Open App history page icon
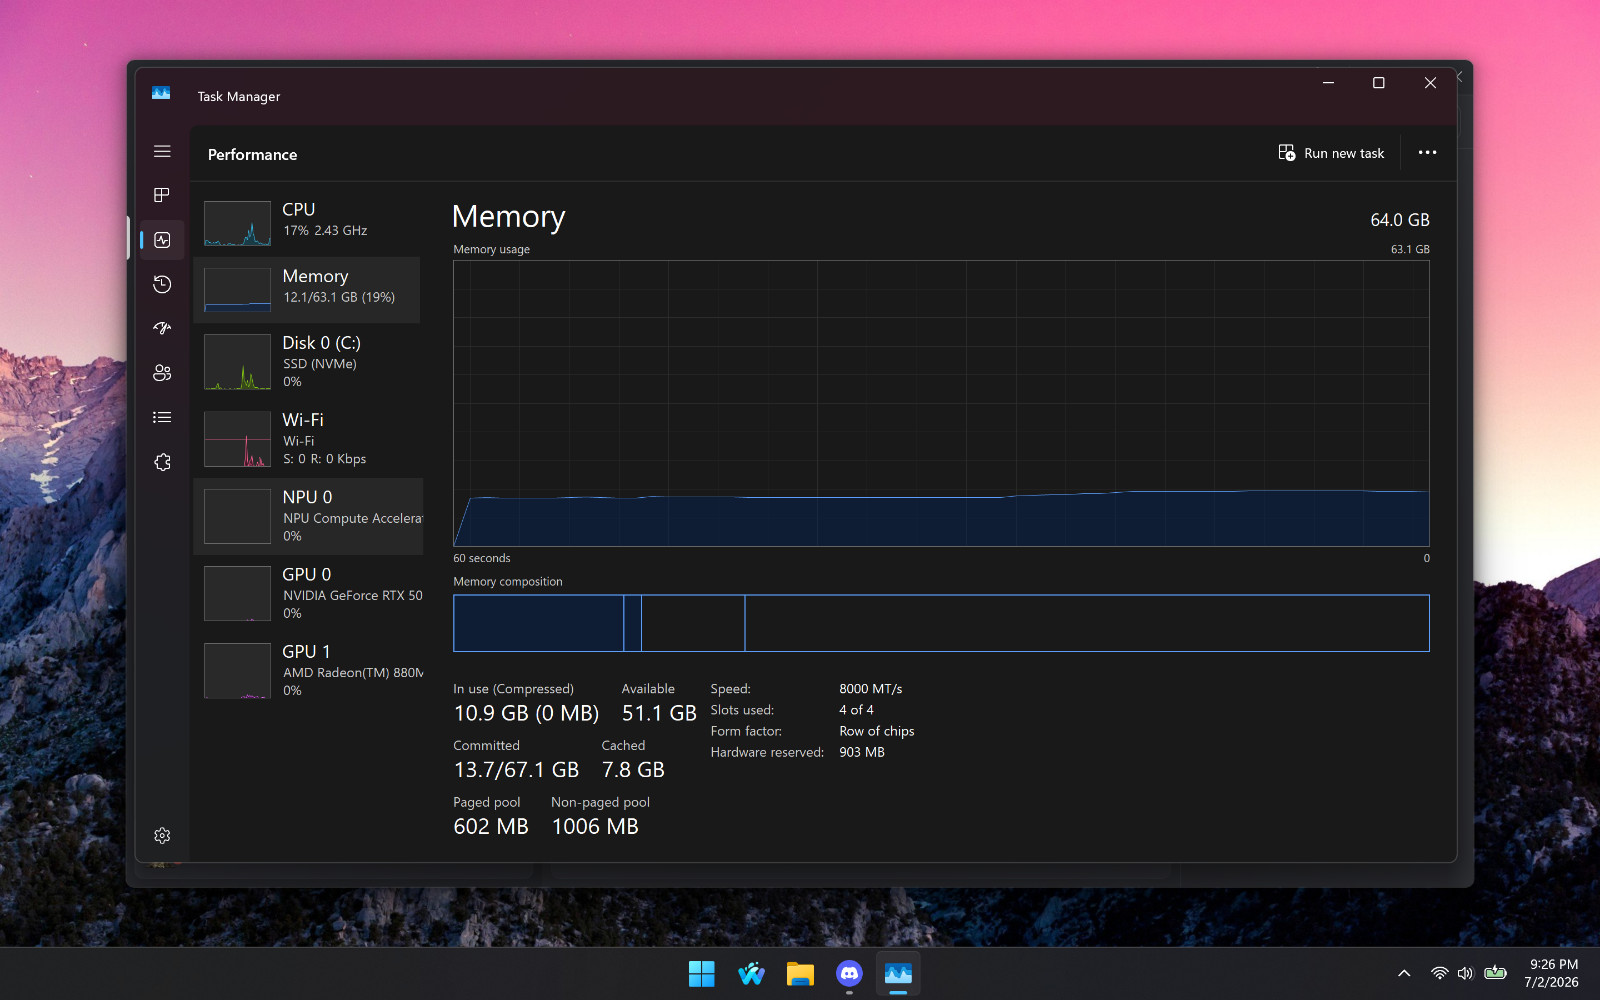Screen dimensions: 1600x1000 click(x=162, y=285)
